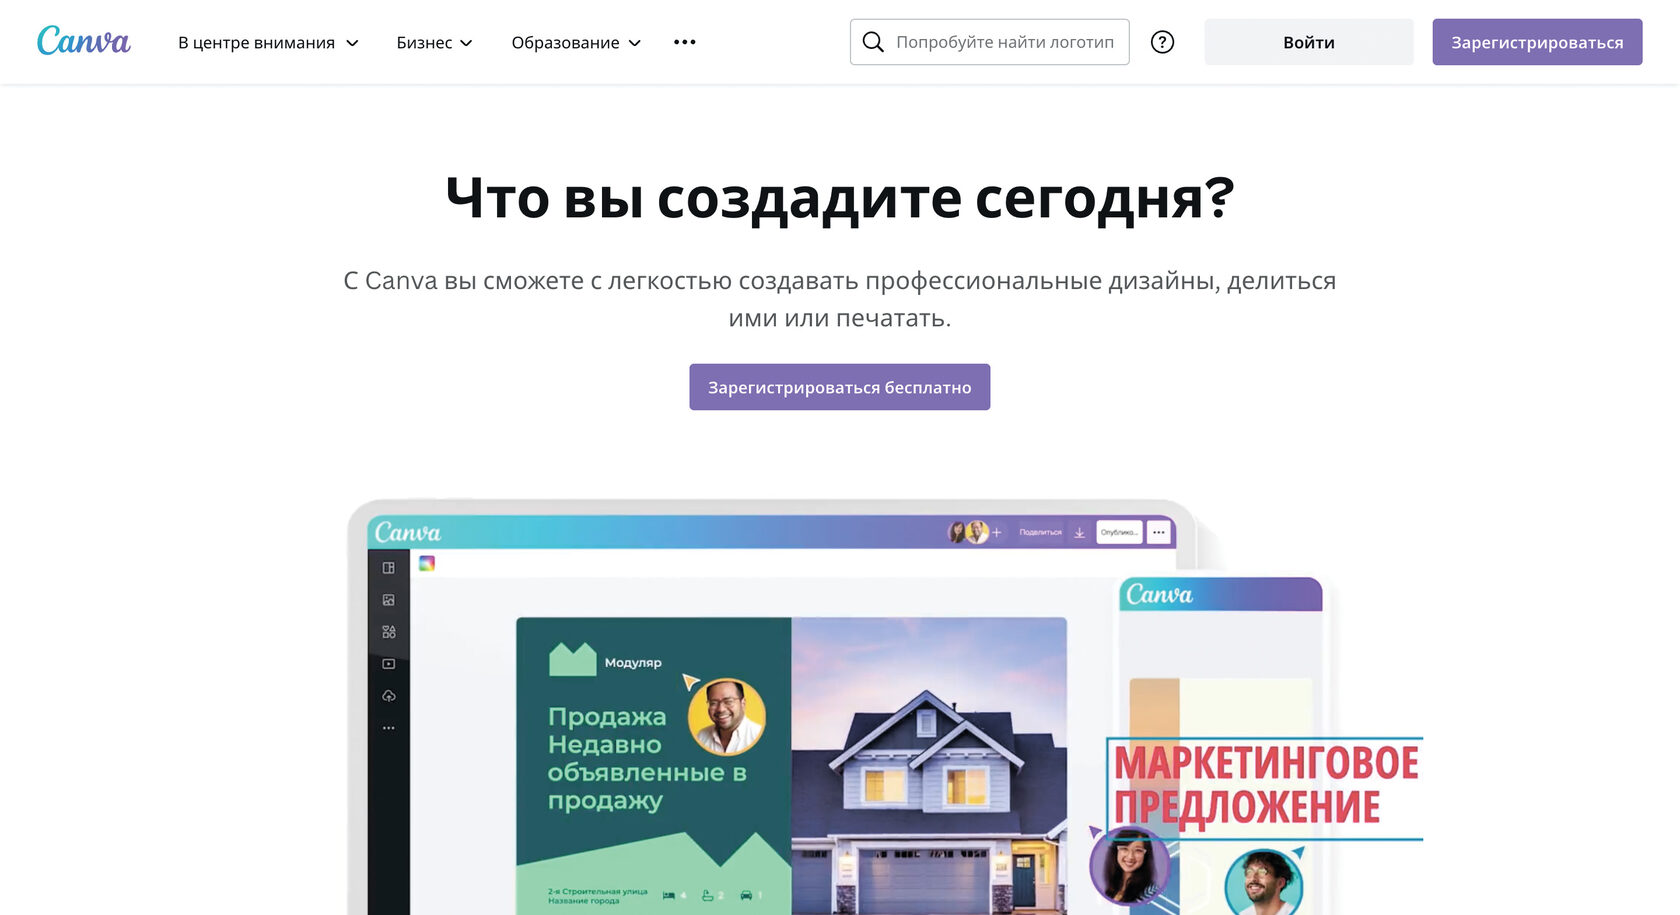Click the agent's round photo on the design
The width and height of the screenshot is (1680, 915).
[728, 716]
